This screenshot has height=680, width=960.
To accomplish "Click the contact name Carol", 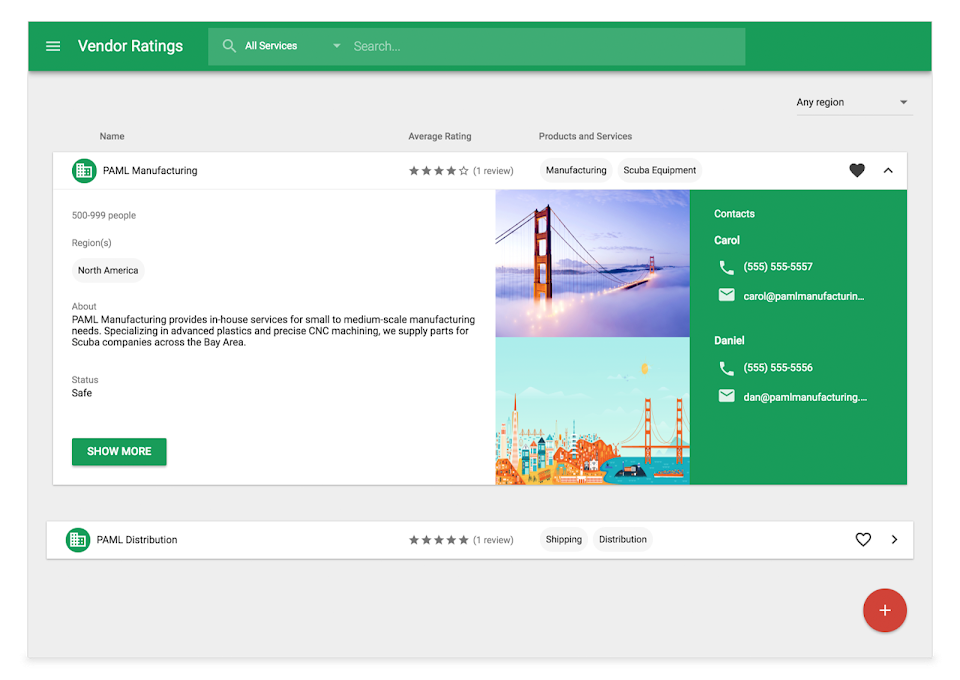I will click(727, 241).
